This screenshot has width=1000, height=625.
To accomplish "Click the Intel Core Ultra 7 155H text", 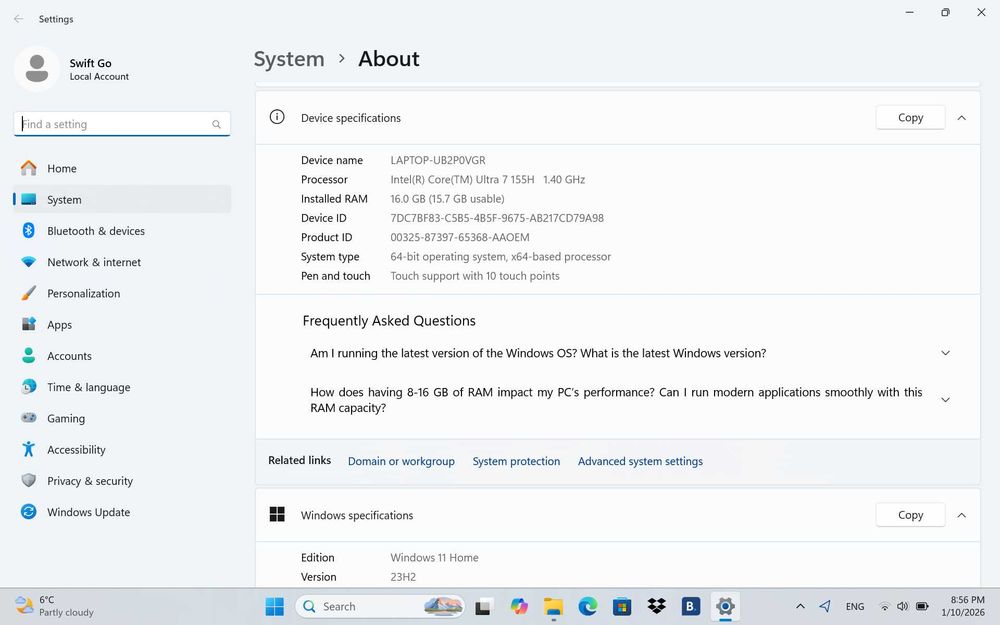I will click(x=462, y=179).
